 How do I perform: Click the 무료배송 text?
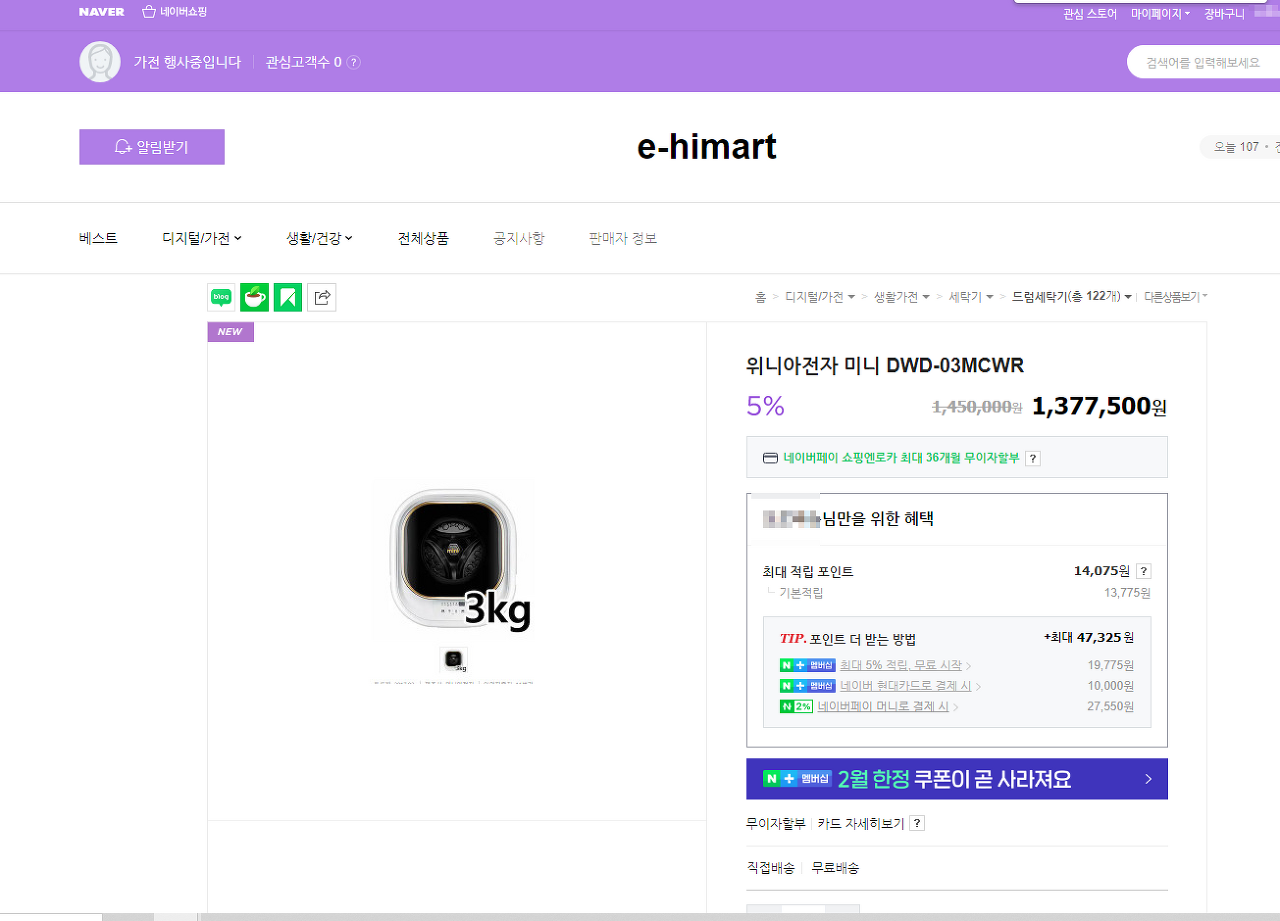(x=835, y=868)
